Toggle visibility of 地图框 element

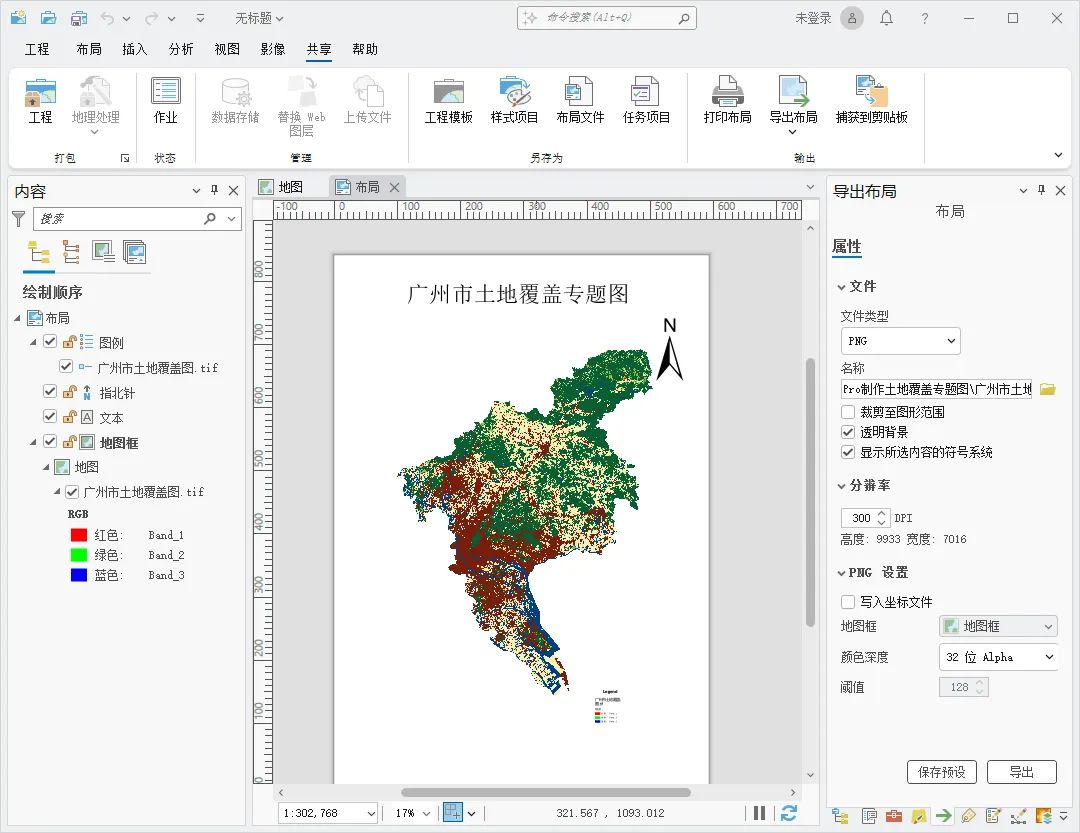tap(50, 441)
